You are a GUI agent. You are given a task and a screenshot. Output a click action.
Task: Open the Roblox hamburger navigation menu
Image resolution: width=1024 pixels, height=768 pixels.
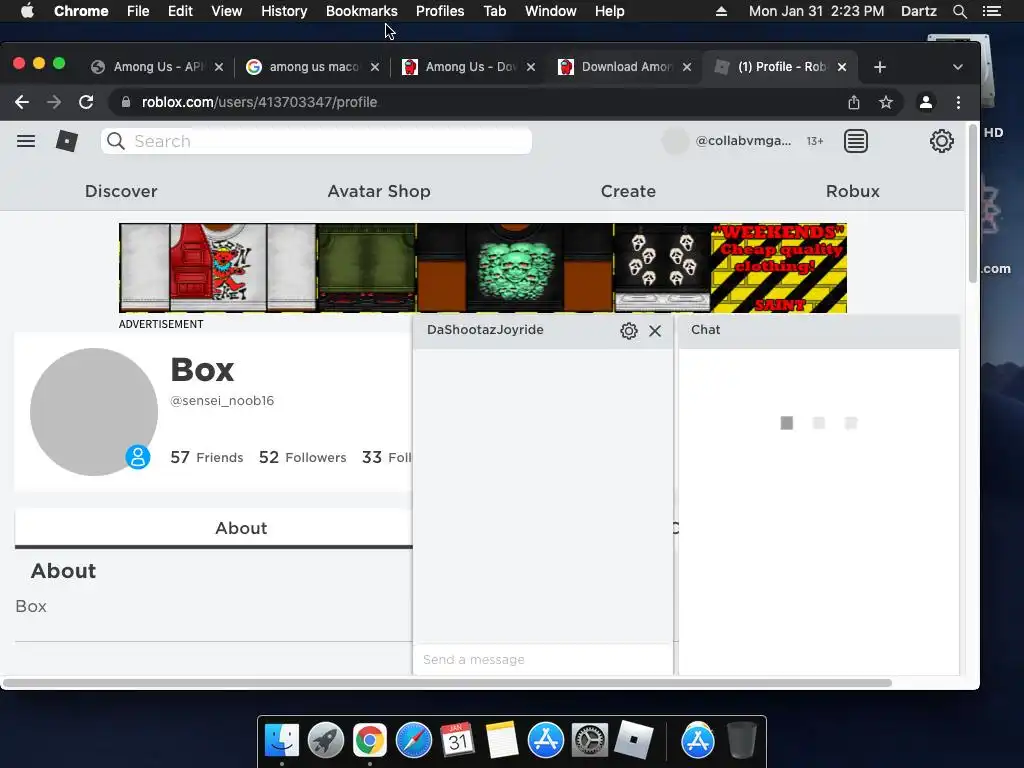(x=26, y=141)
